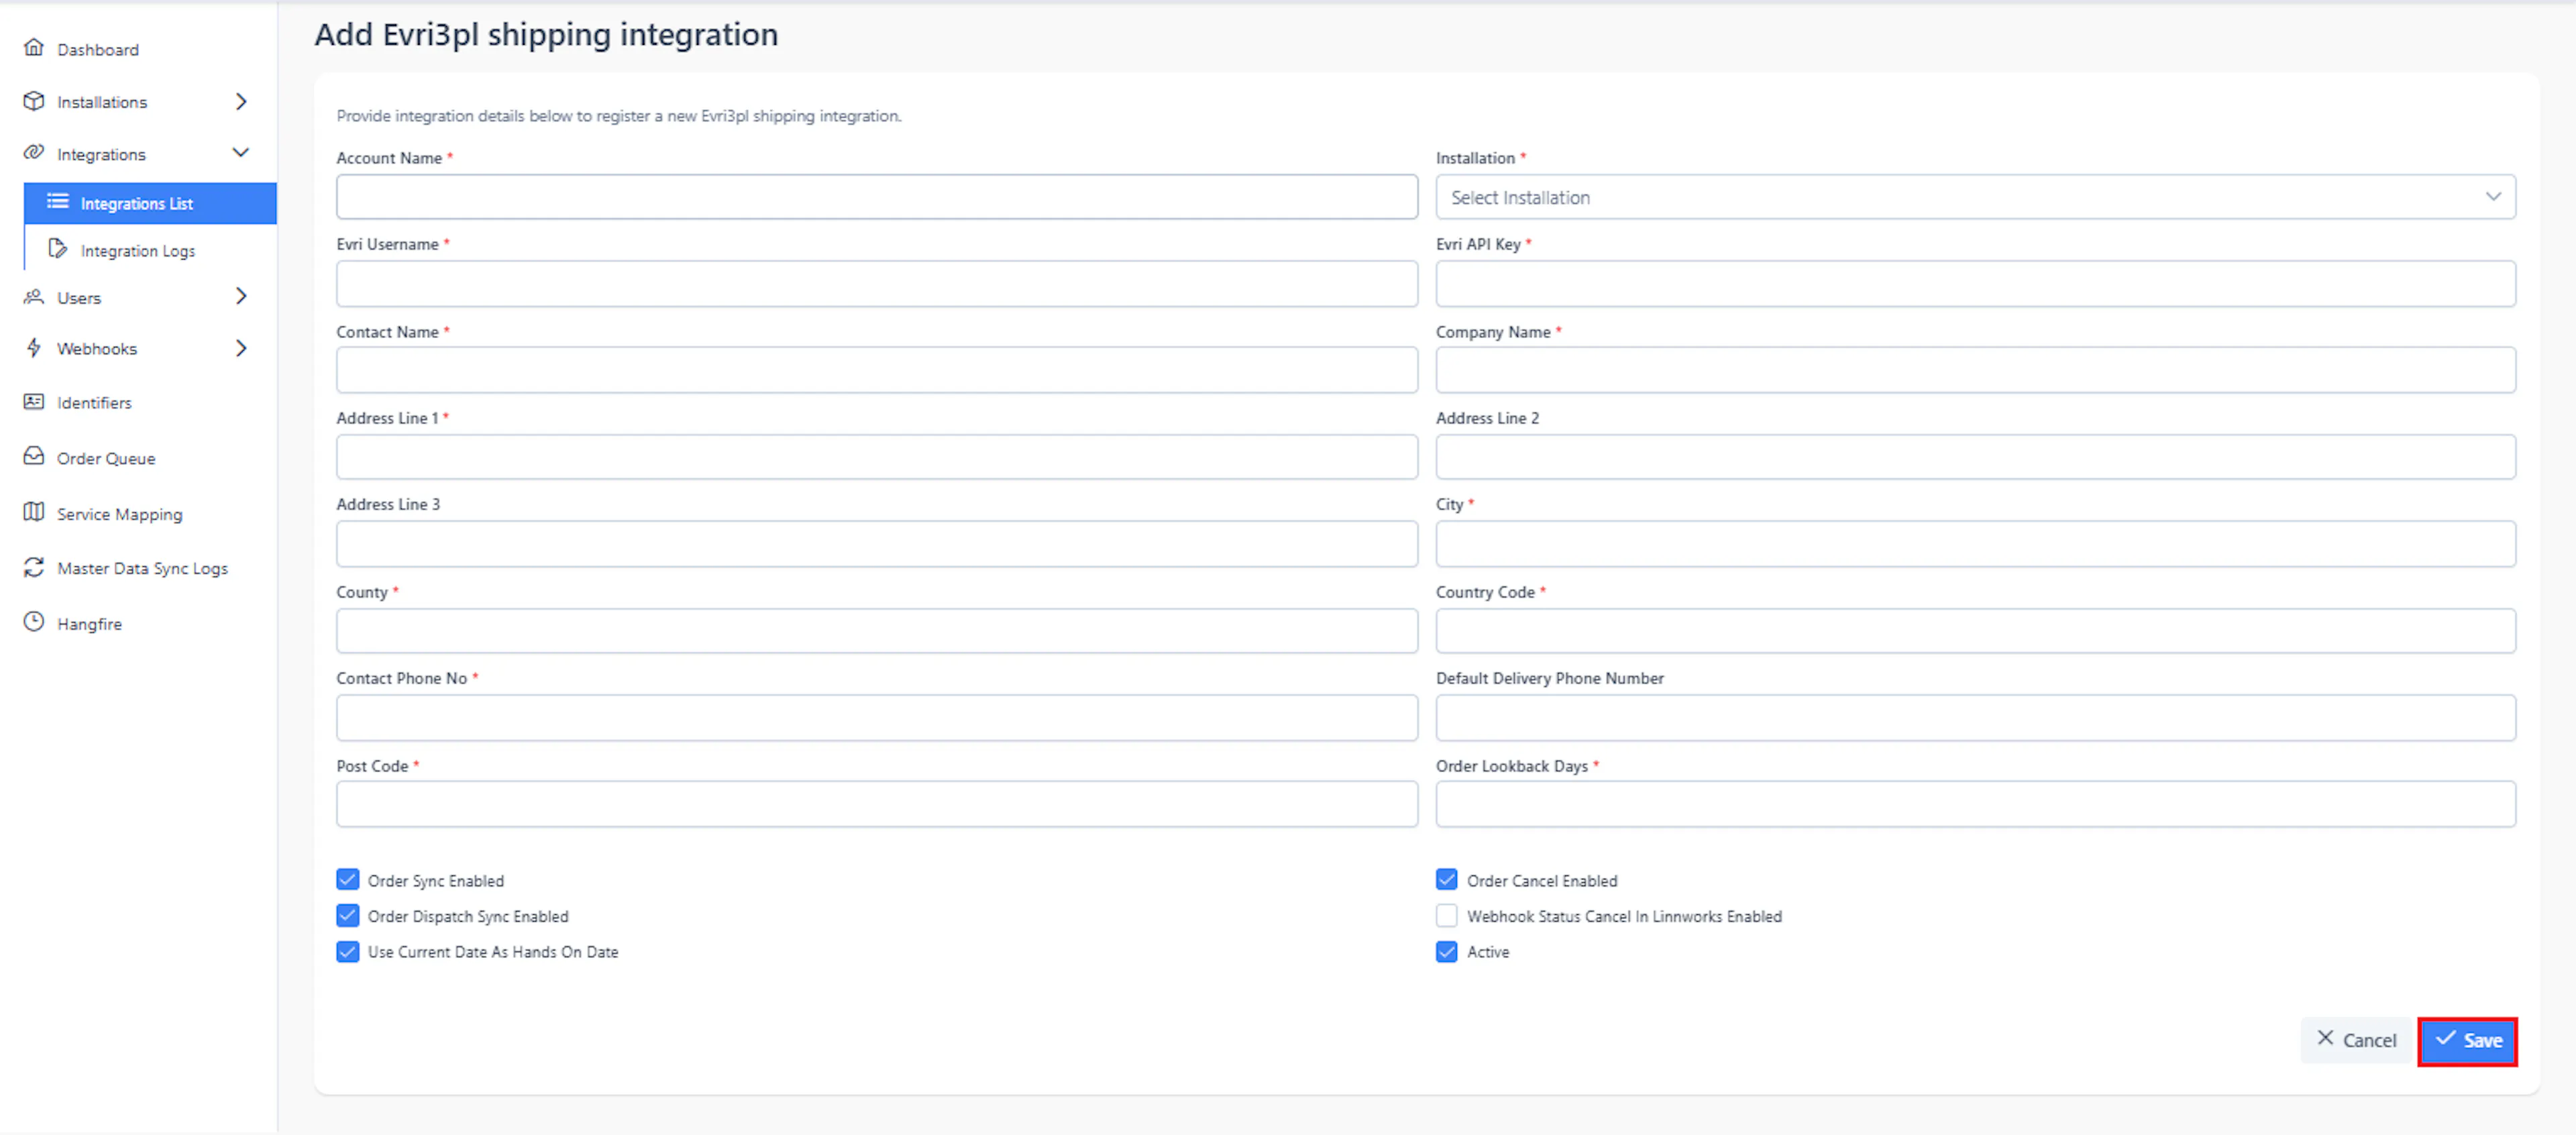Focus the Address Line 3 field
The image size is (2576, 1135).
coord(877,544)
